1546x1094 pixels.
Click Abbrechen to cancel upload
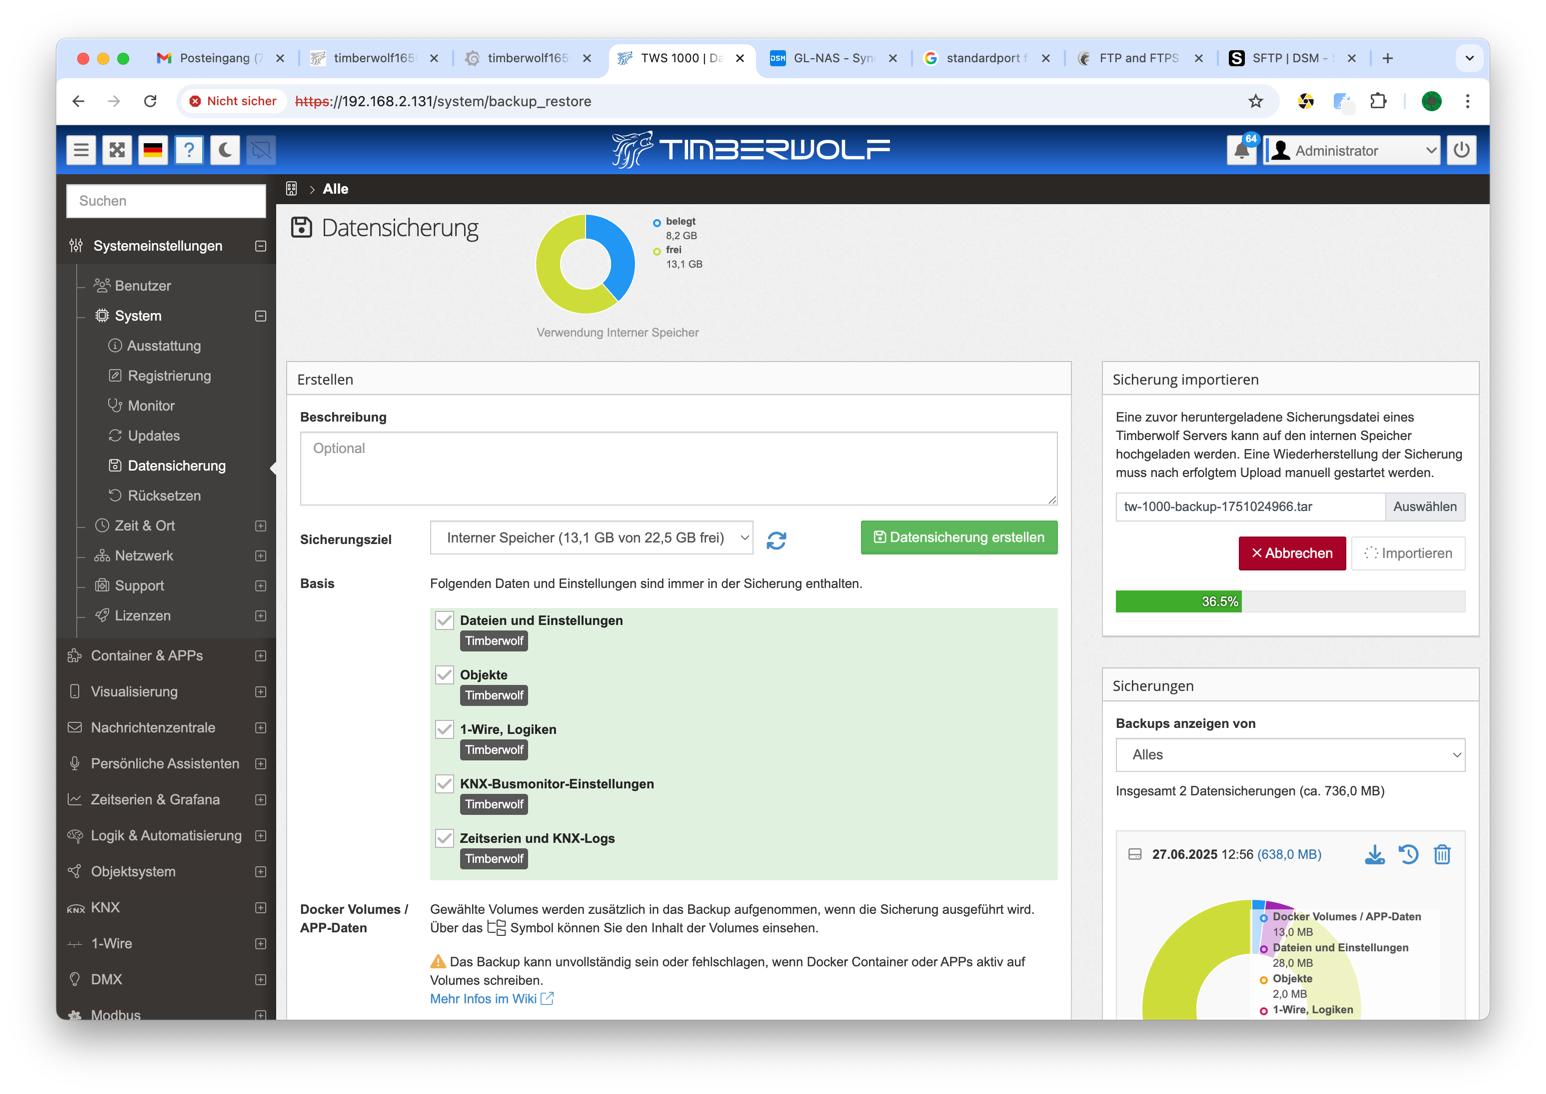tap(1291, 554)
